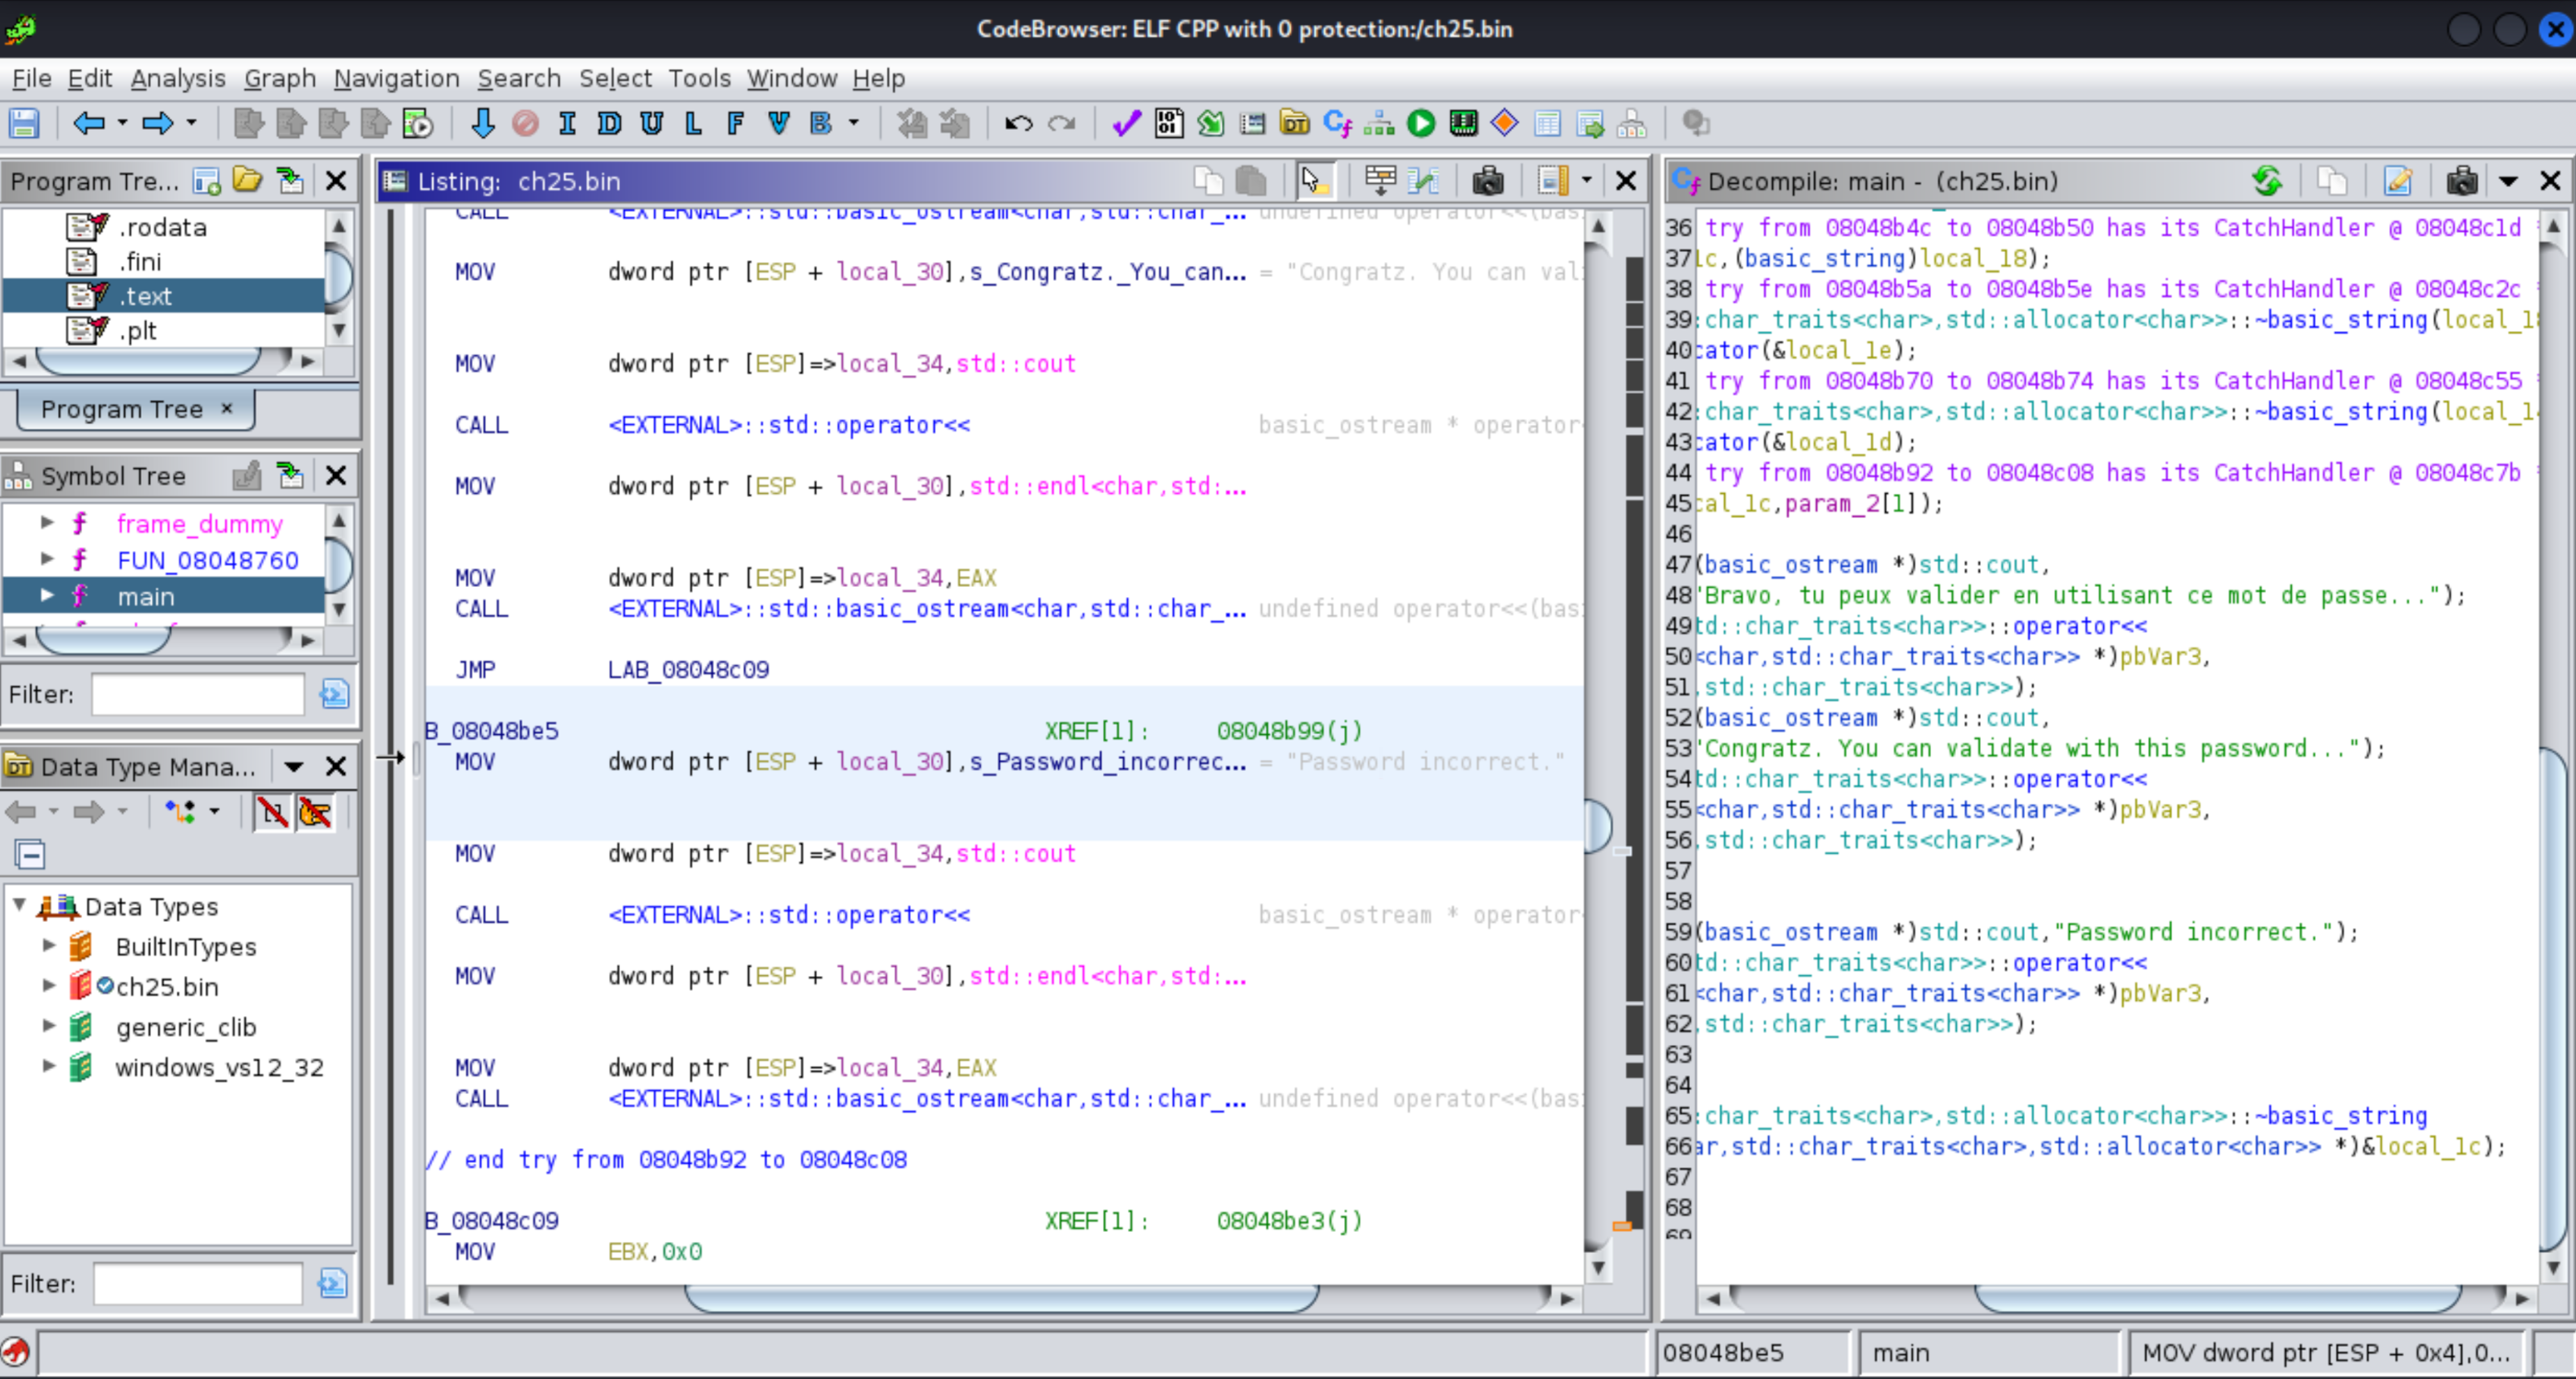Screen dimensions: 2576x1379
Task: Open the Bytes viewer binary icon
Action: (x=1168, y=123)
